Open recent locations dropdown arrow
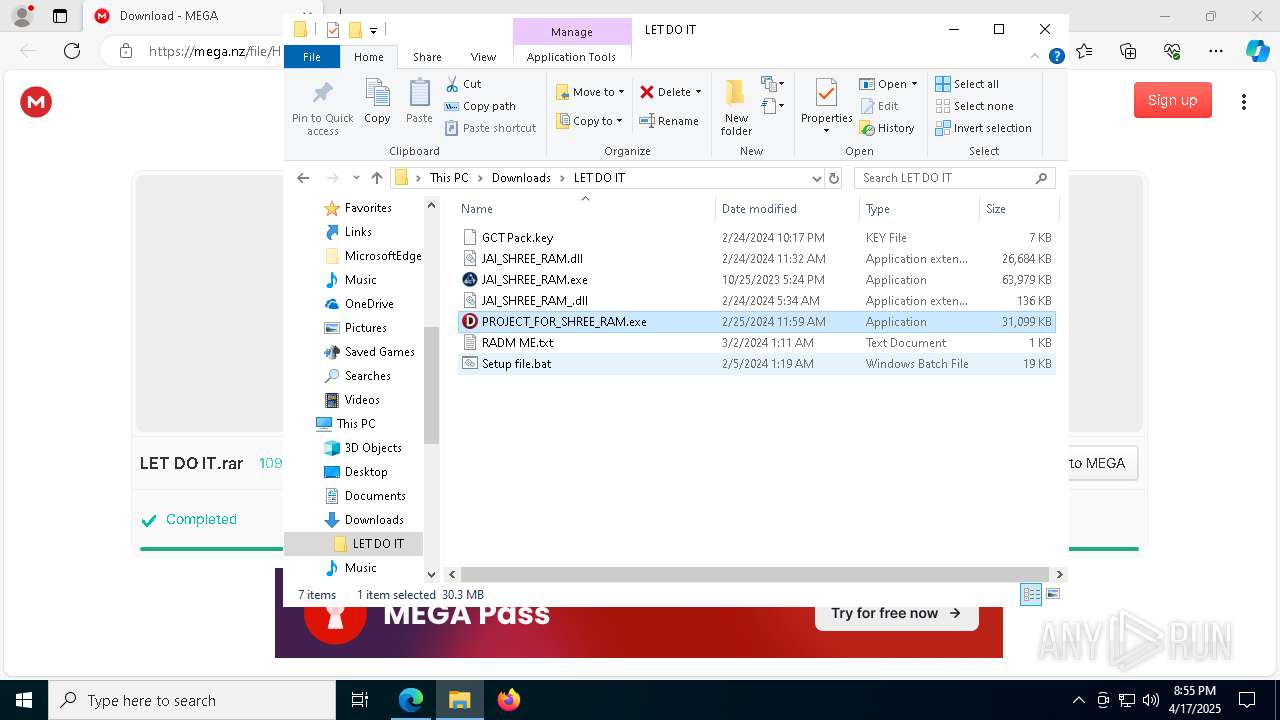The height and width of the screenshot is (720, 1280). [x=356, y=178]
